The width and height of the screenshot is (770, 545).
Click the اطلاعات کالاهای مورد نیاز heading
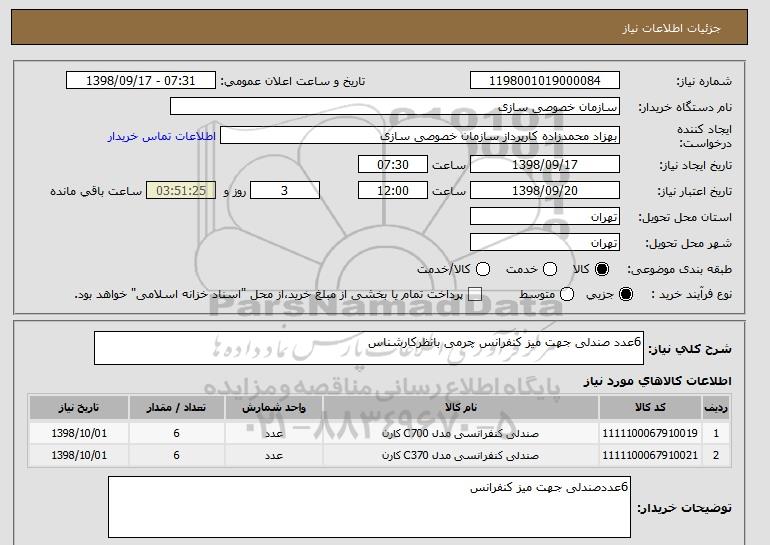(x=657, y=381)
